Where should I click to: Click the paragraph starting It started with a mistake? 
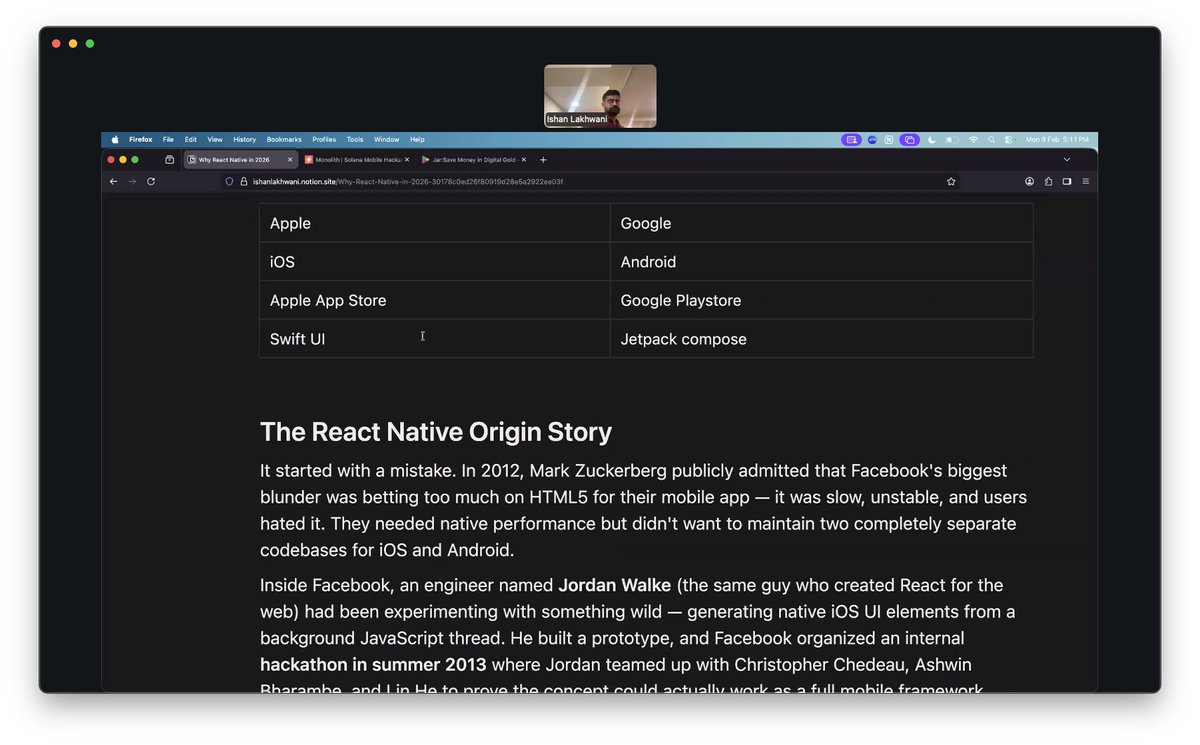643,510
